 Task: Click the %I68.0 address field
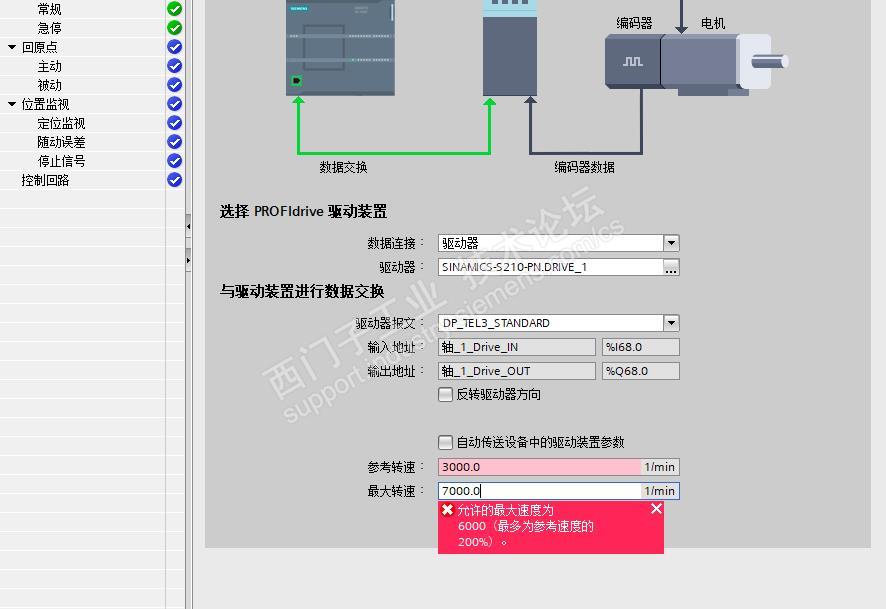coord(641,347)
